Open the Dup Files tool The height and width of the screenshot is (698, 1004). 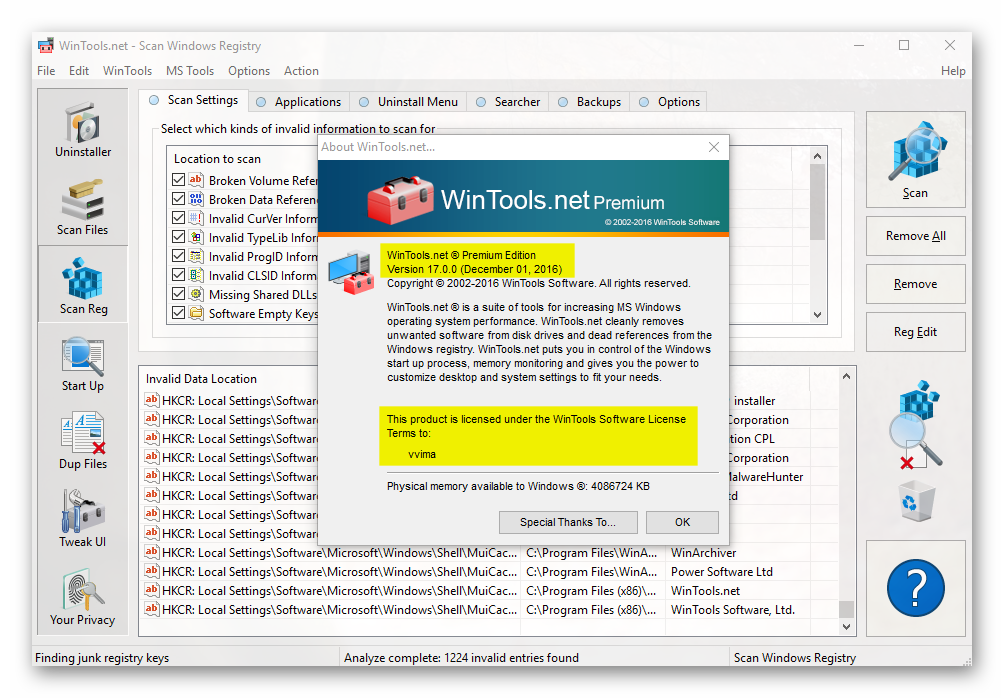[83, 441]
